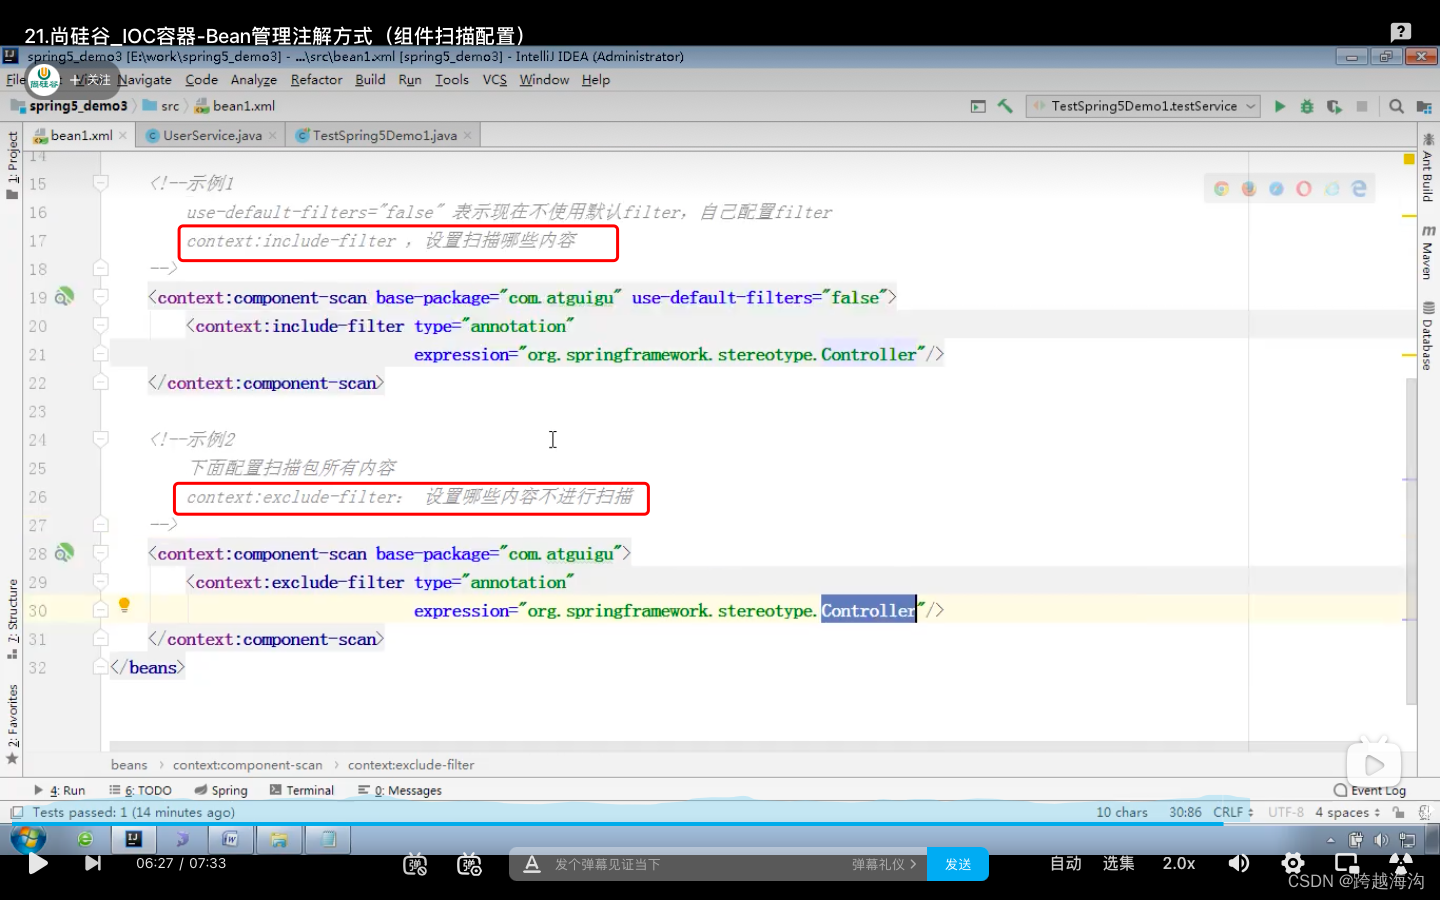Viewport: 1440px width, 900px height.
Task: Open Search Everywhere via the magnifier icon
Action: 1397,106
